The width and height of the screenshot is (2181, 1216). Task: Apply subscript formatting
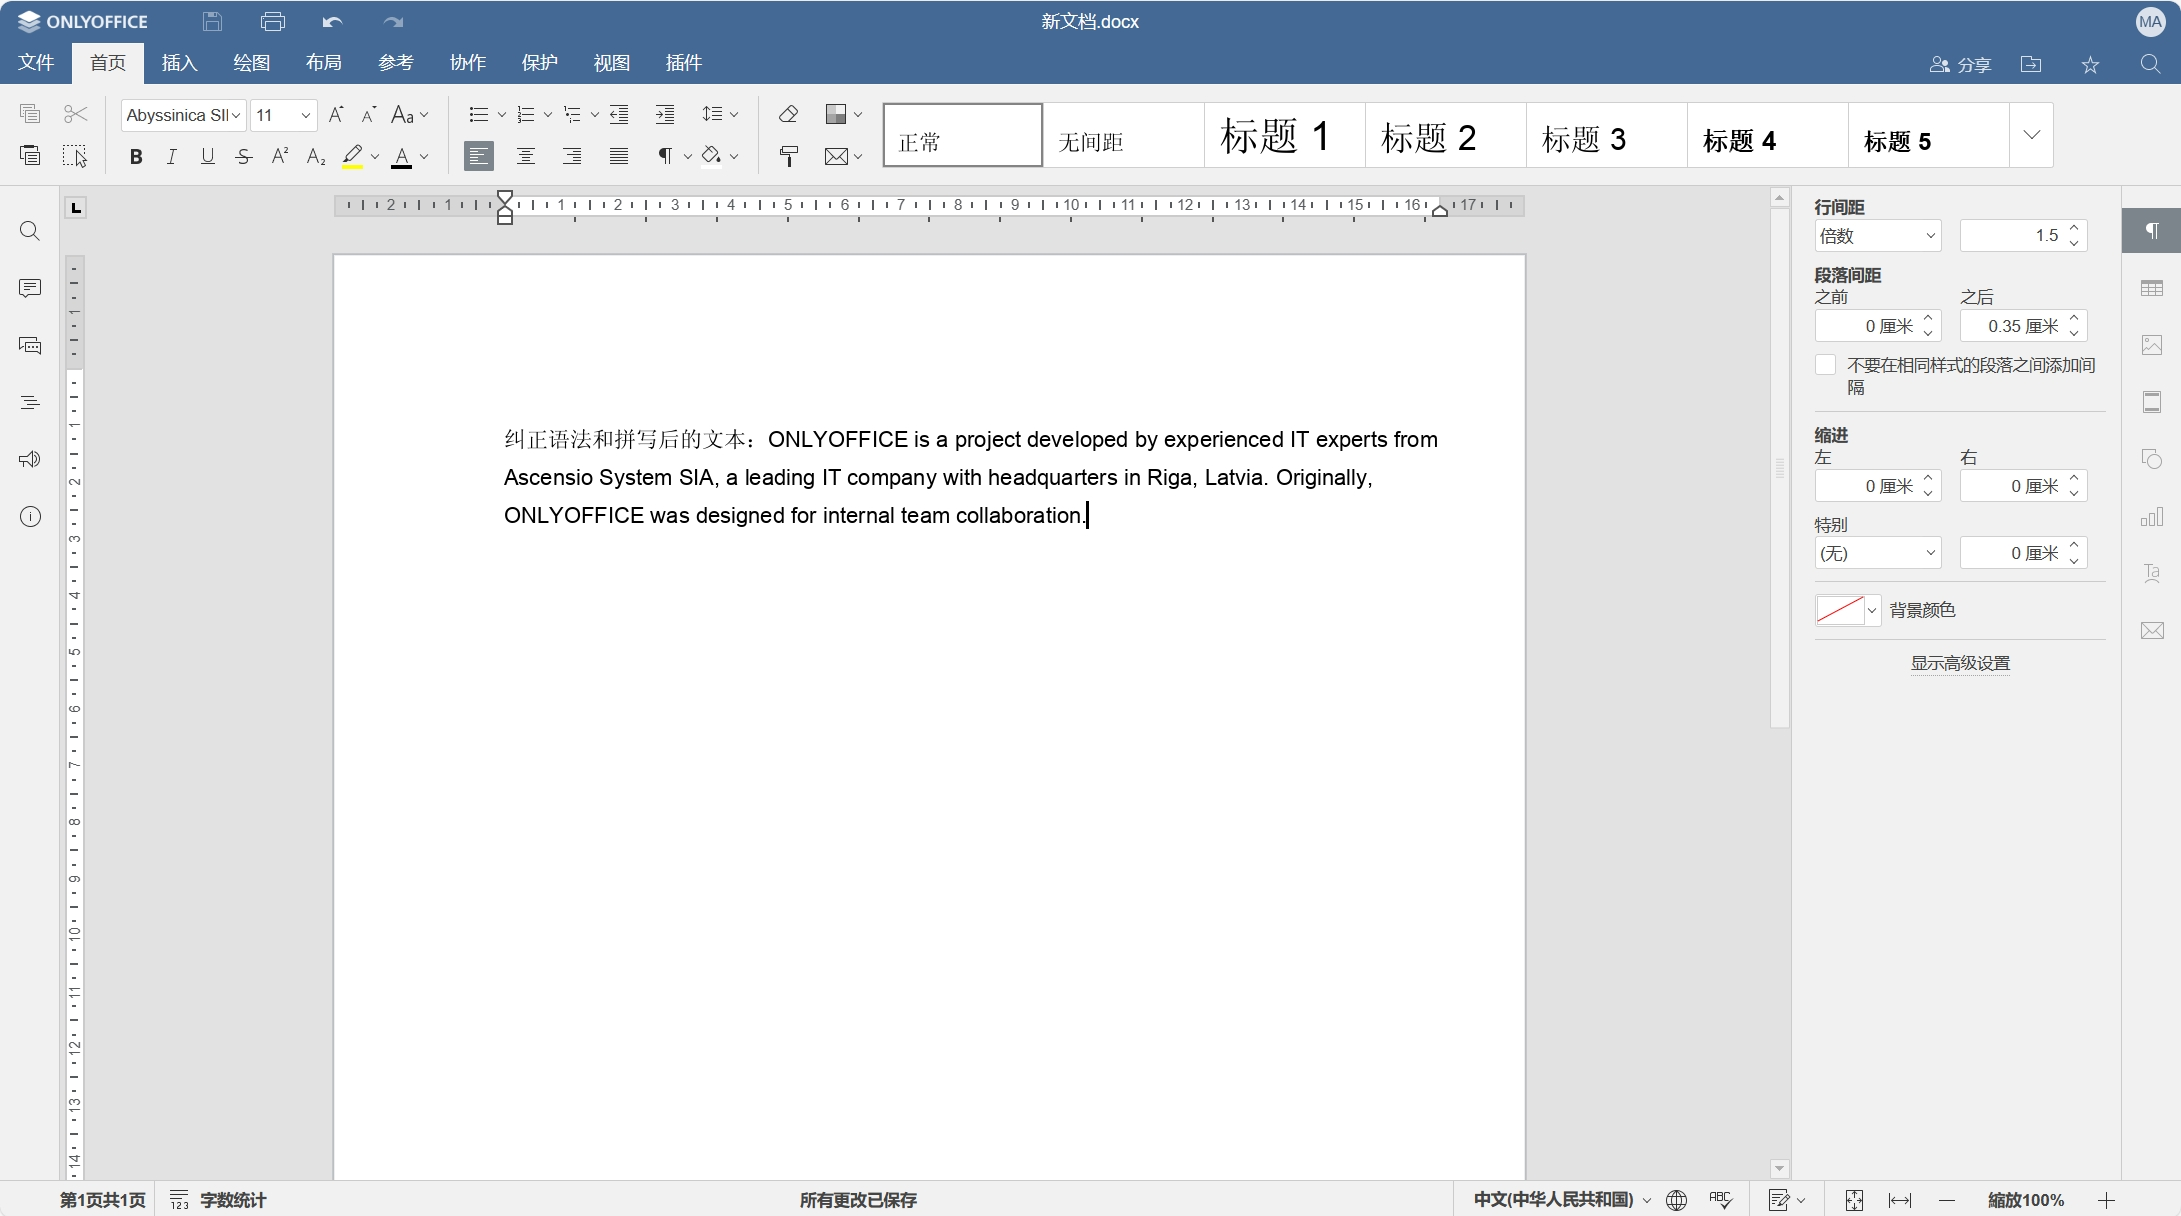point(316,156)
